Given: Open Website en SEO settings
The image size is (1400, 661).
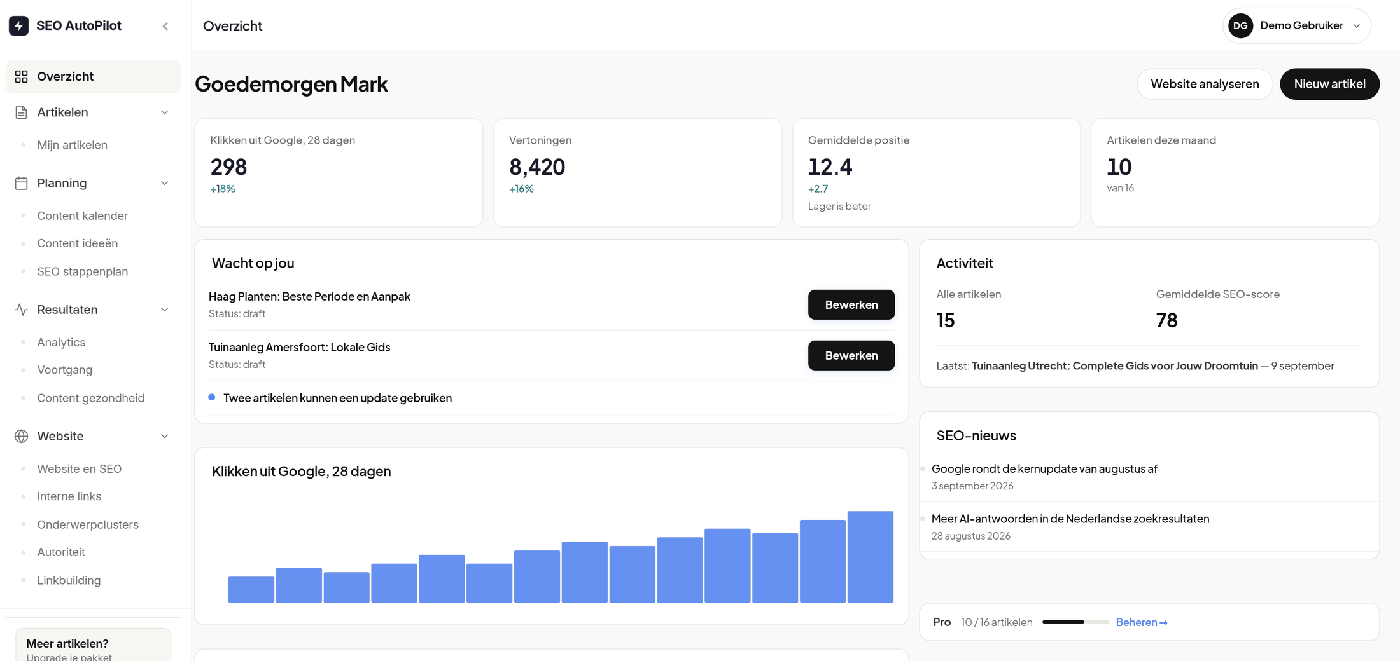Looking at the screenshot, I should 79,469.
